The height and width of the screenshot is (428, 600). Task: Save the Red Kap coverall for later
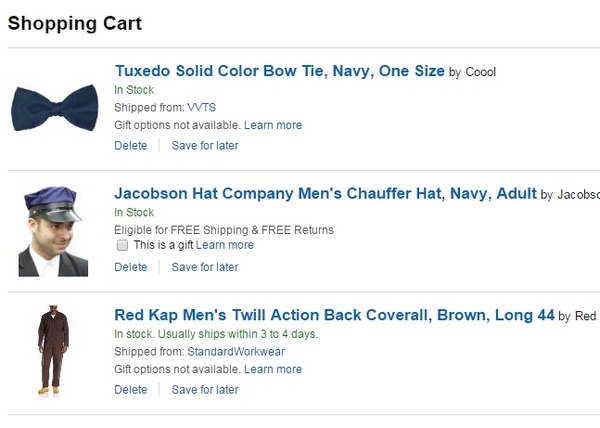pos(205,389)
